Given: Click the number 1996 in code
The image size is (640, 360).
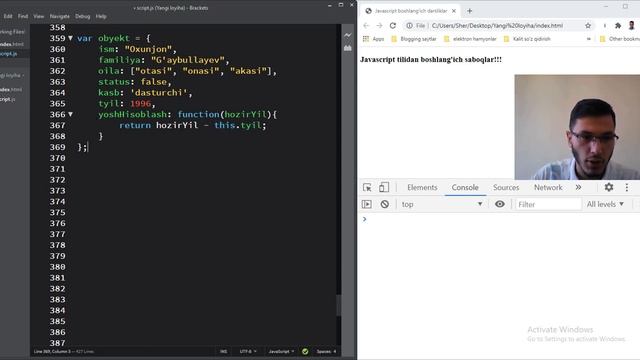Looking at the screenshot, I should click(x=140, y=104).
